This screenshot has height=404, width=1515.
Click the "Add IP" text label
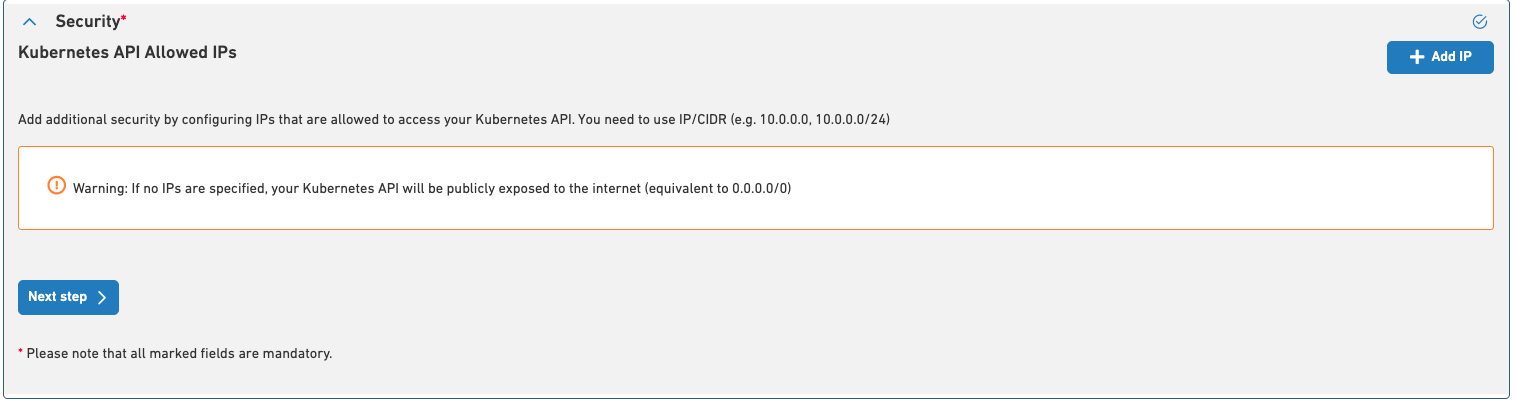[1451, 57]
